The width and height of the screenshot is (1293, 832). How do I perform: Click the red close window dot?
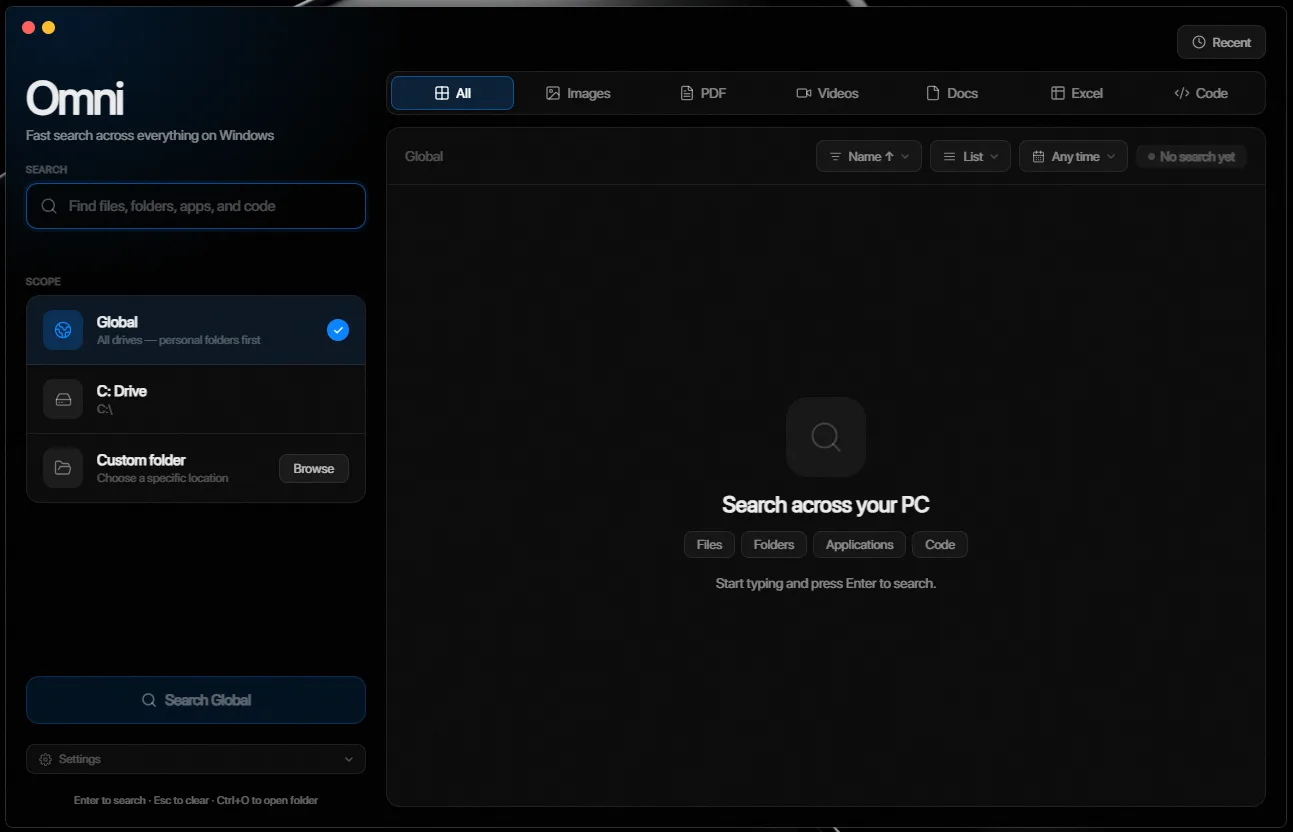pos(28,28)
